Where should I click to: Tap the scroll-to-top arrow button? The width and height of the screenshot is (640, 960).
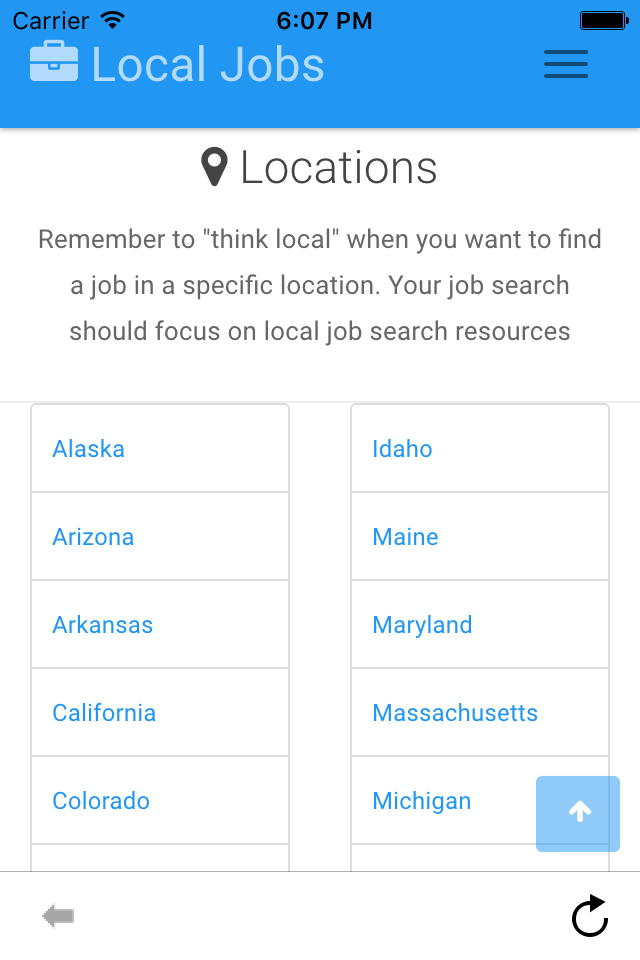577,813
